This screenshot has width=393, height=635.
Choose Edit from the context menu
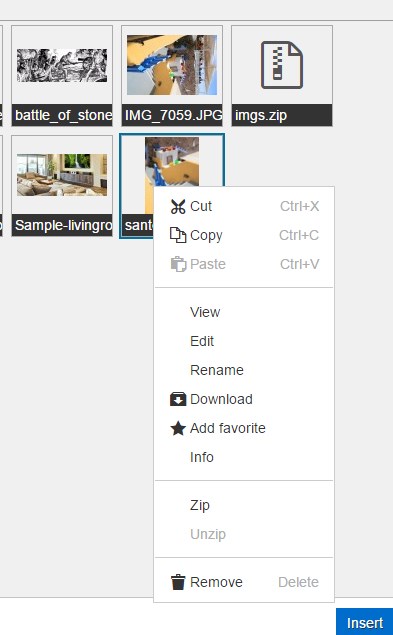click(202, 341)
